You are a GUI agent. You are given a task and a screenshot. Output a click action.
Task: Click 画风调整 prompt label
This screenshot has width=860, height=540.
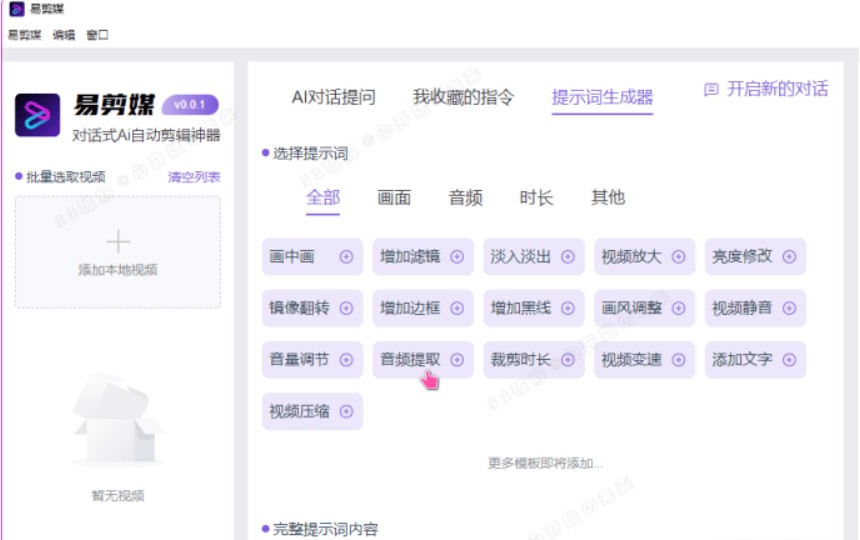(631, 308)
